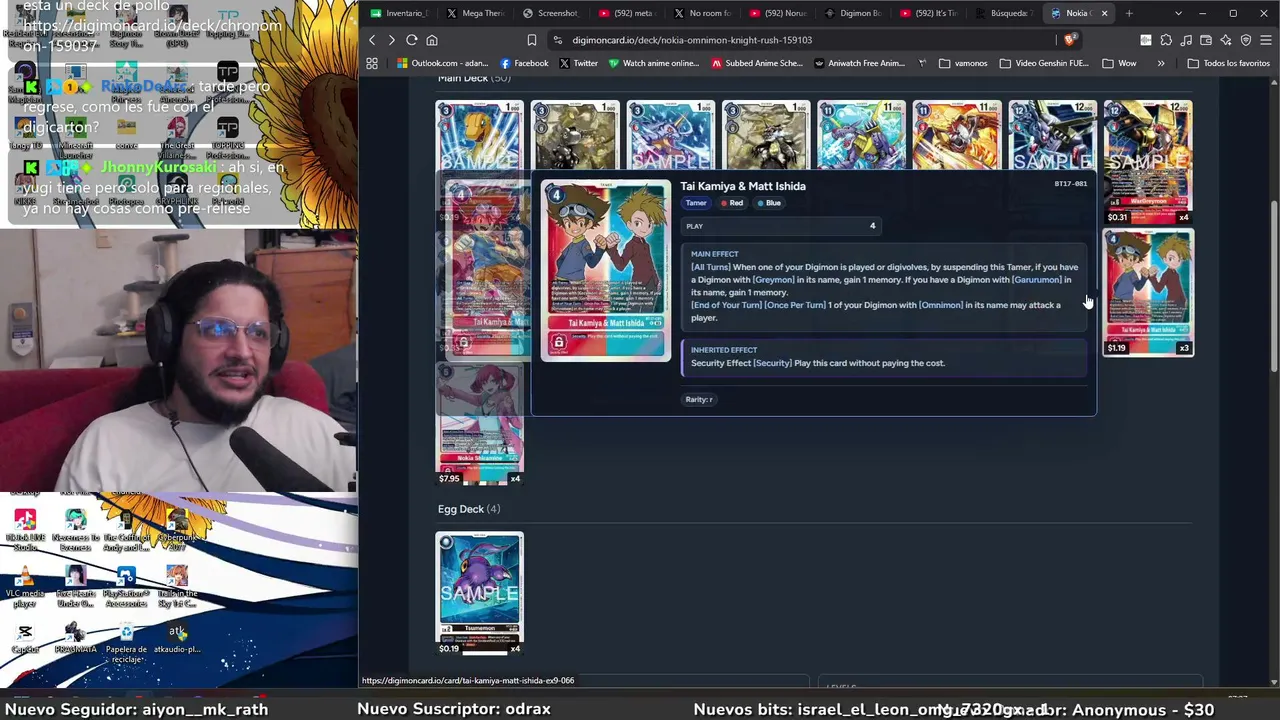Click the RinkoDeArc chat username
Image resolution: width=1280 pixels, height=720 pixels.
[145, 87]
